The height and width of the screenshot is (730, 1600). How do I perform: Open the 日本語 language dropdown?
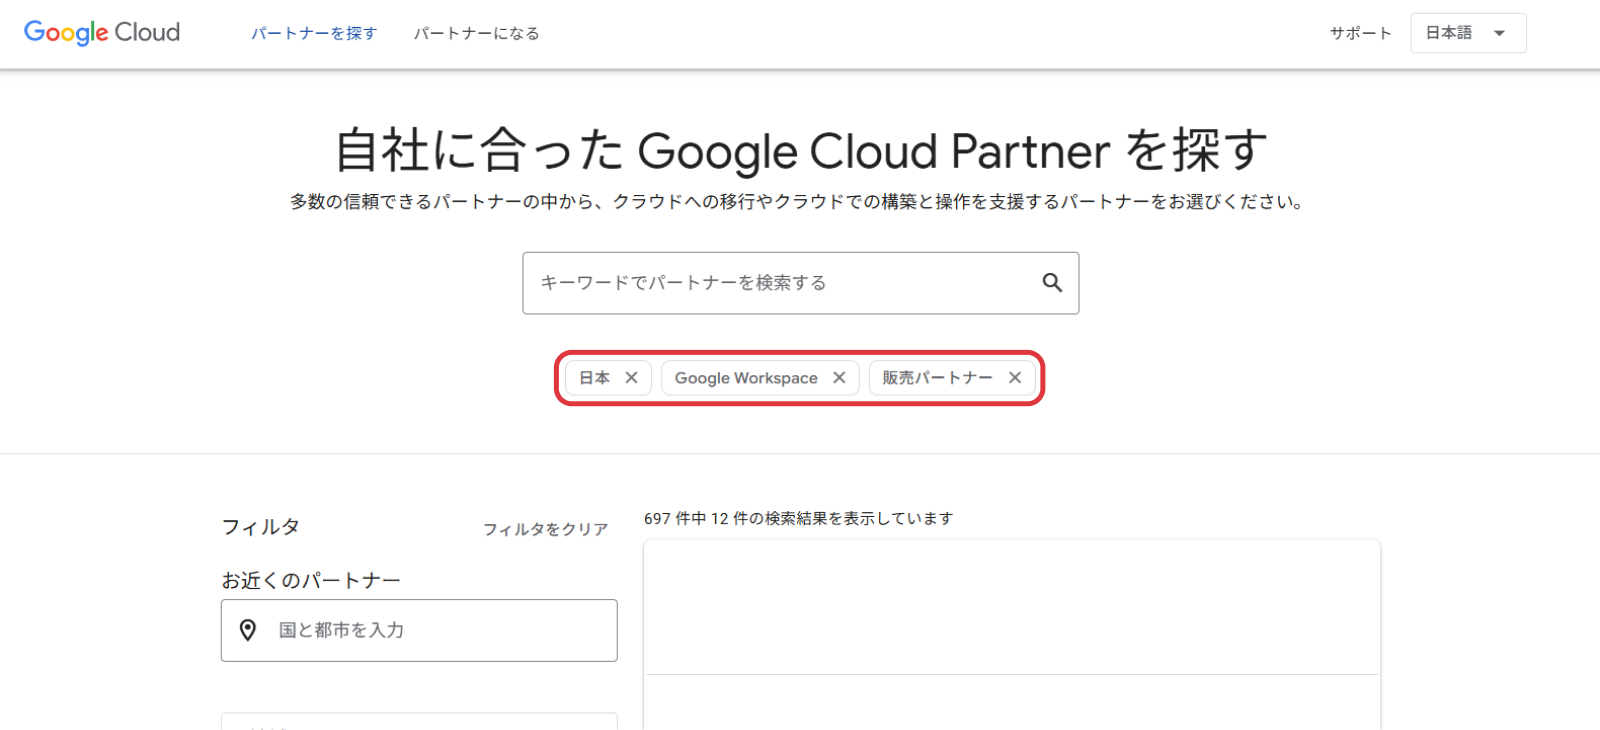click(1468, 33)
